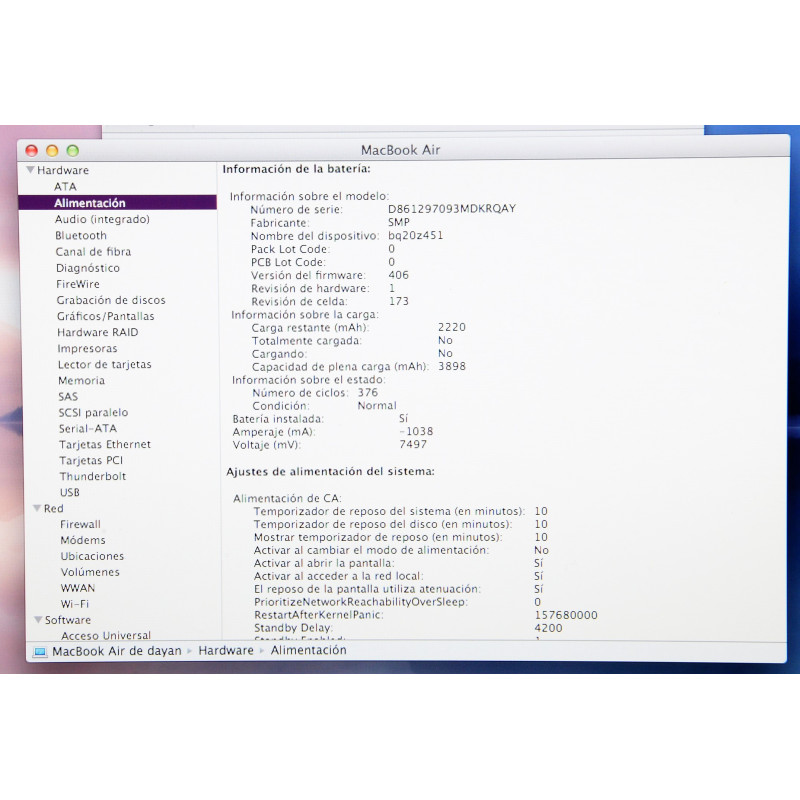Show Thunderbolt device information

92,476
